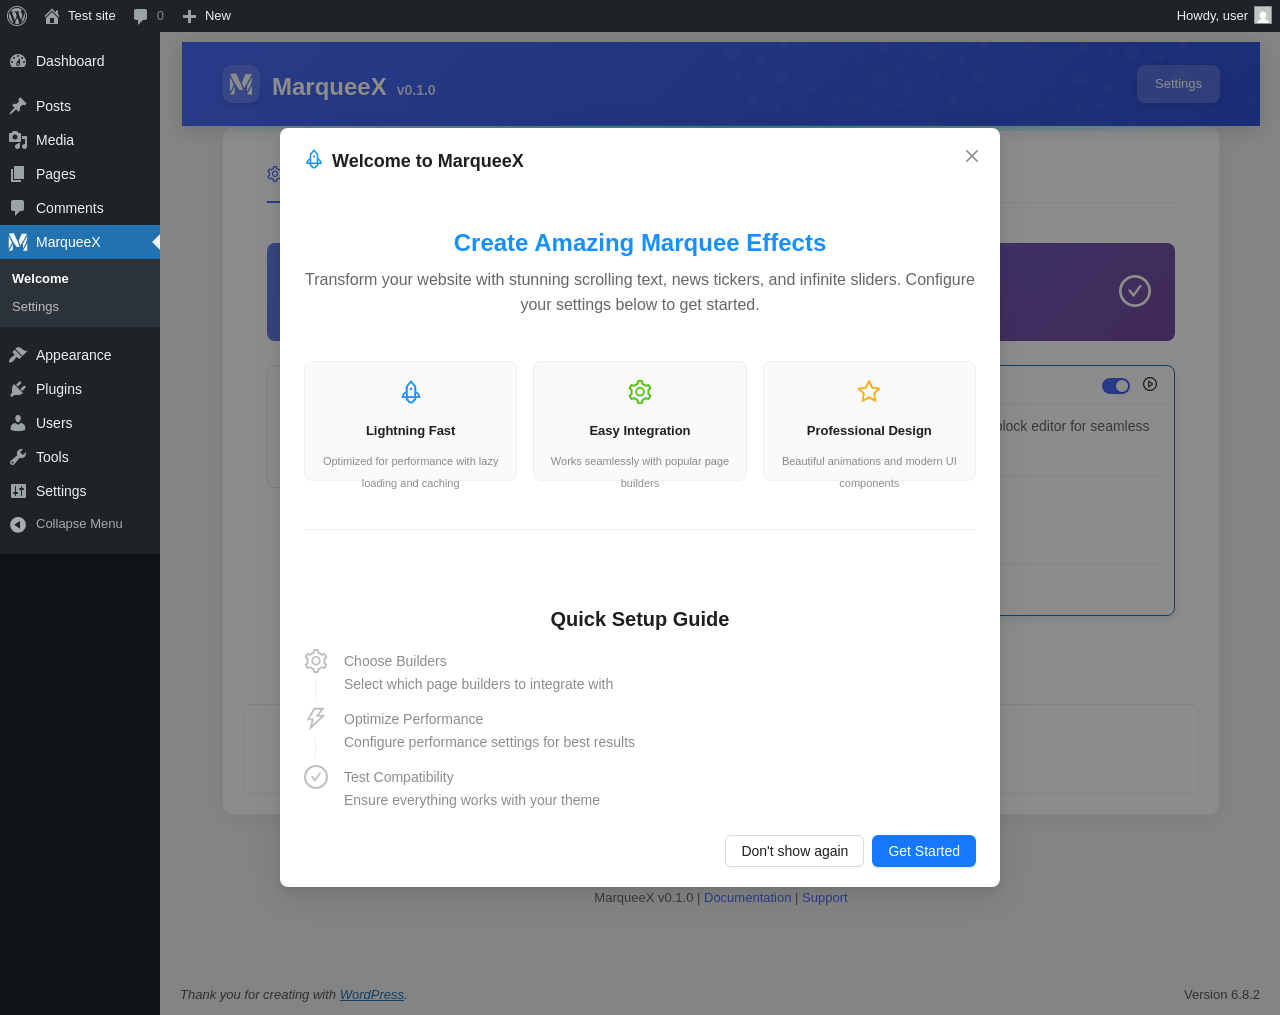Click the Easy Integration card title
Screen dimensions: 1280x1015
tap(640, 431)
